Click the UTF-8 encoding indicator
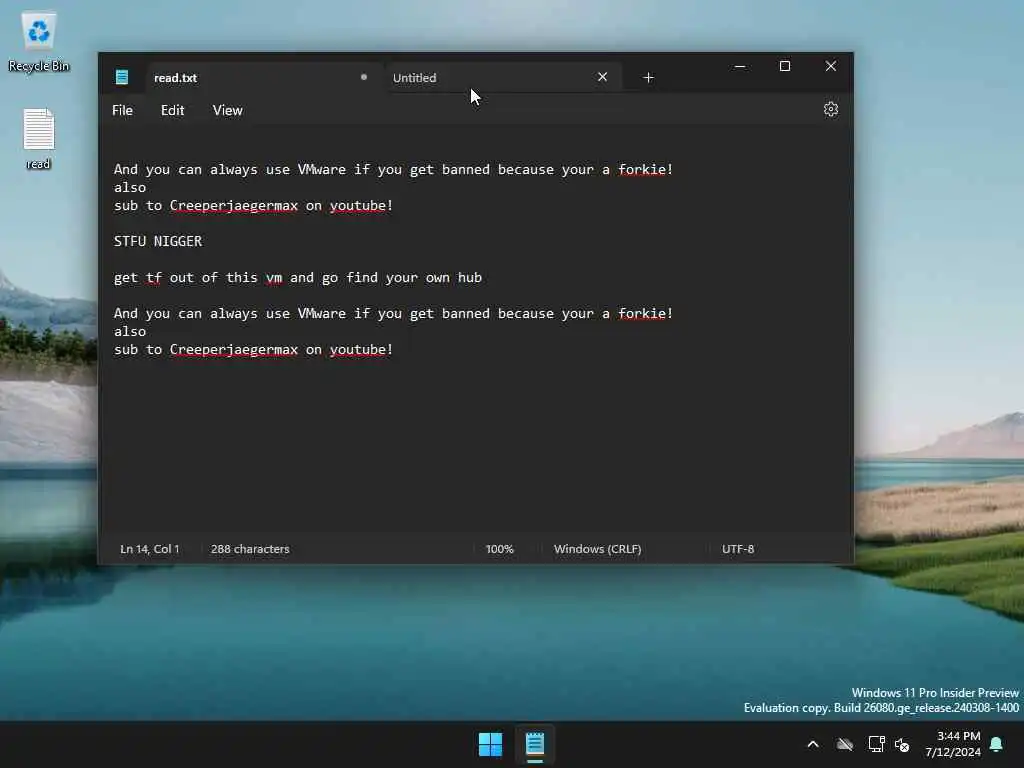This screenshot has height=768, width=1024. [x=738, y=549]
